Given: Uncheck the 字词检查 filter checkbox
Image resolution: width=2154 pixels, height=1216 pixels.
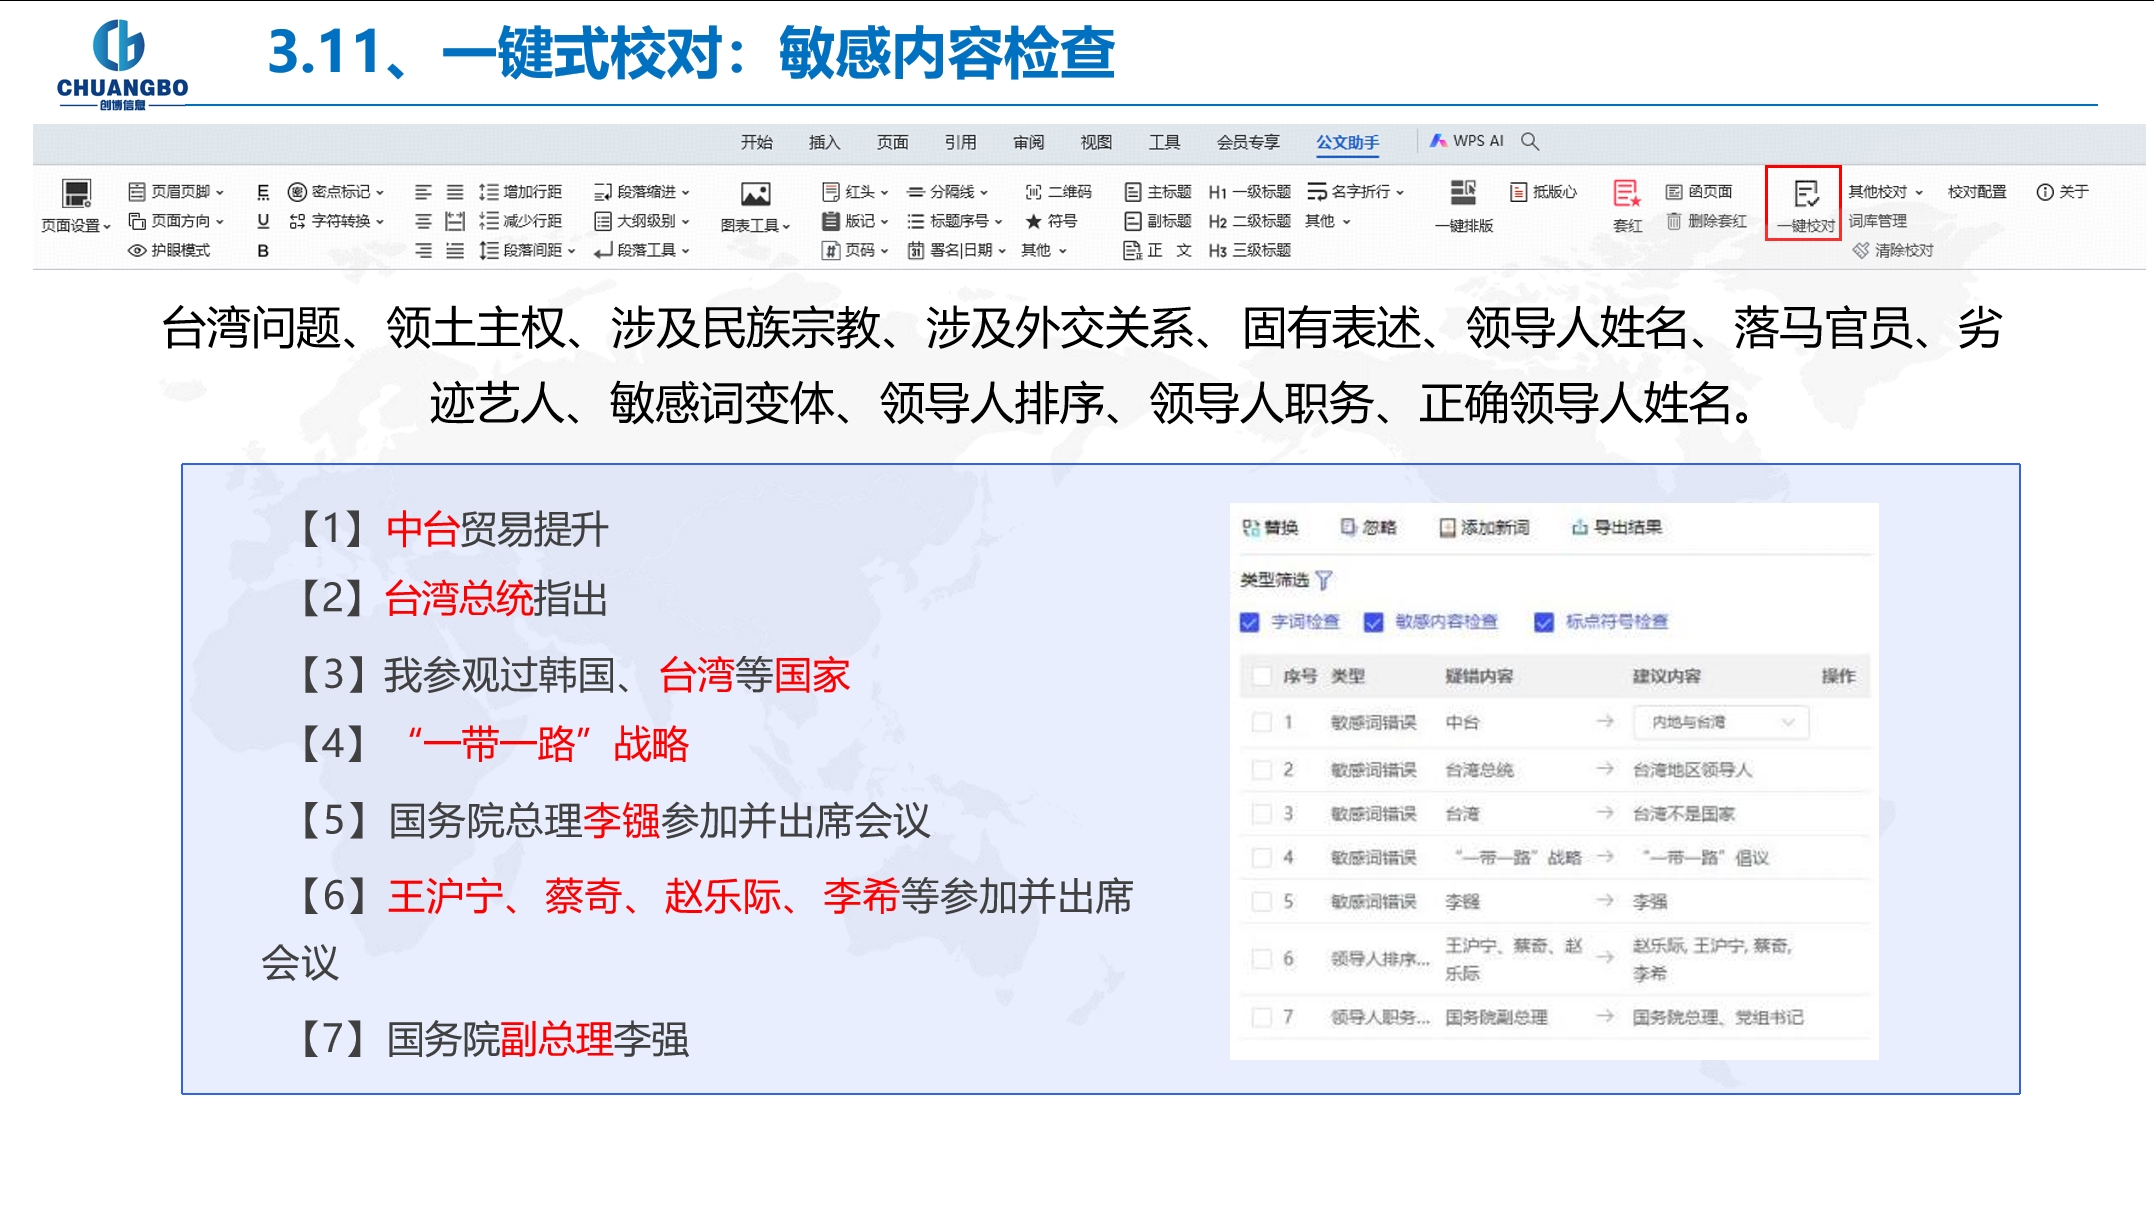Looking at the screenshot, I should click(1249, 622).
